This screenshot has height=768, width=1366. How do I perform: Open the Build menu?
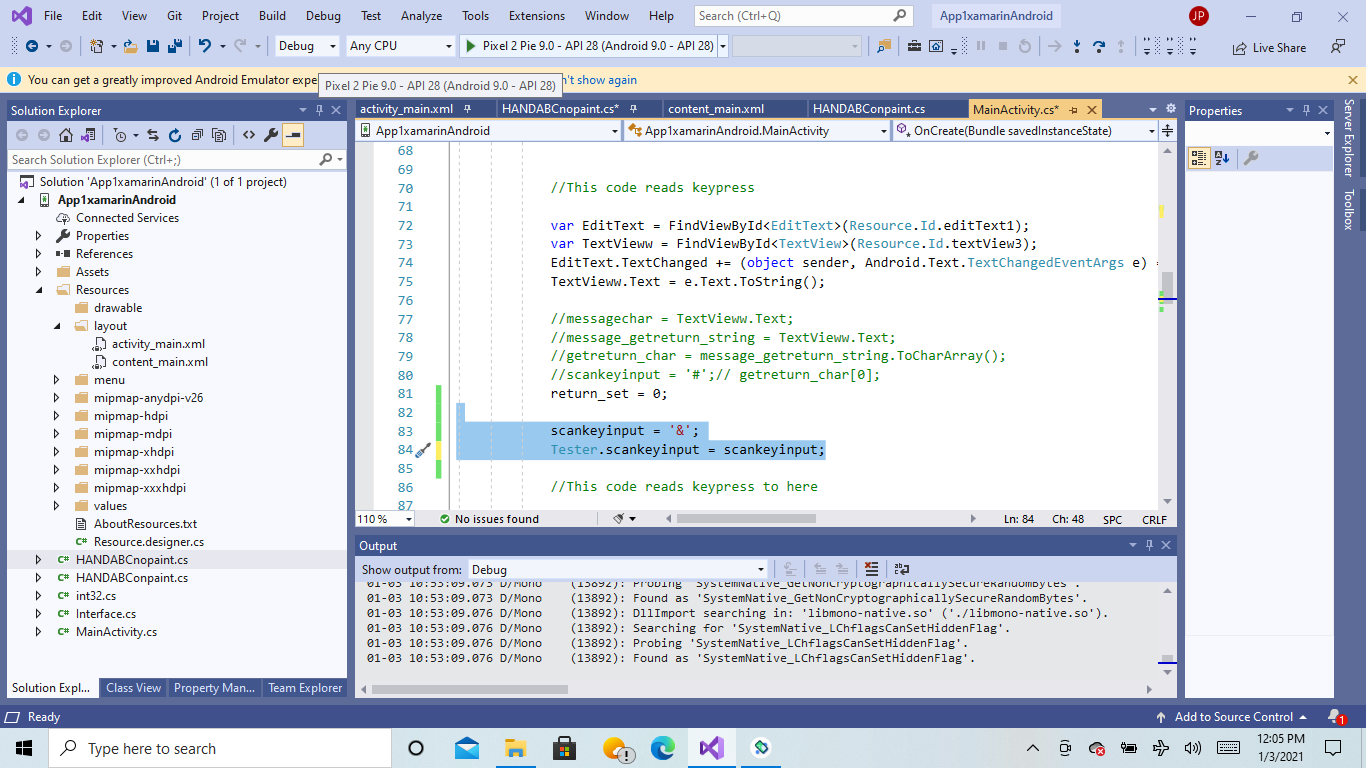(x=272, y=15)
